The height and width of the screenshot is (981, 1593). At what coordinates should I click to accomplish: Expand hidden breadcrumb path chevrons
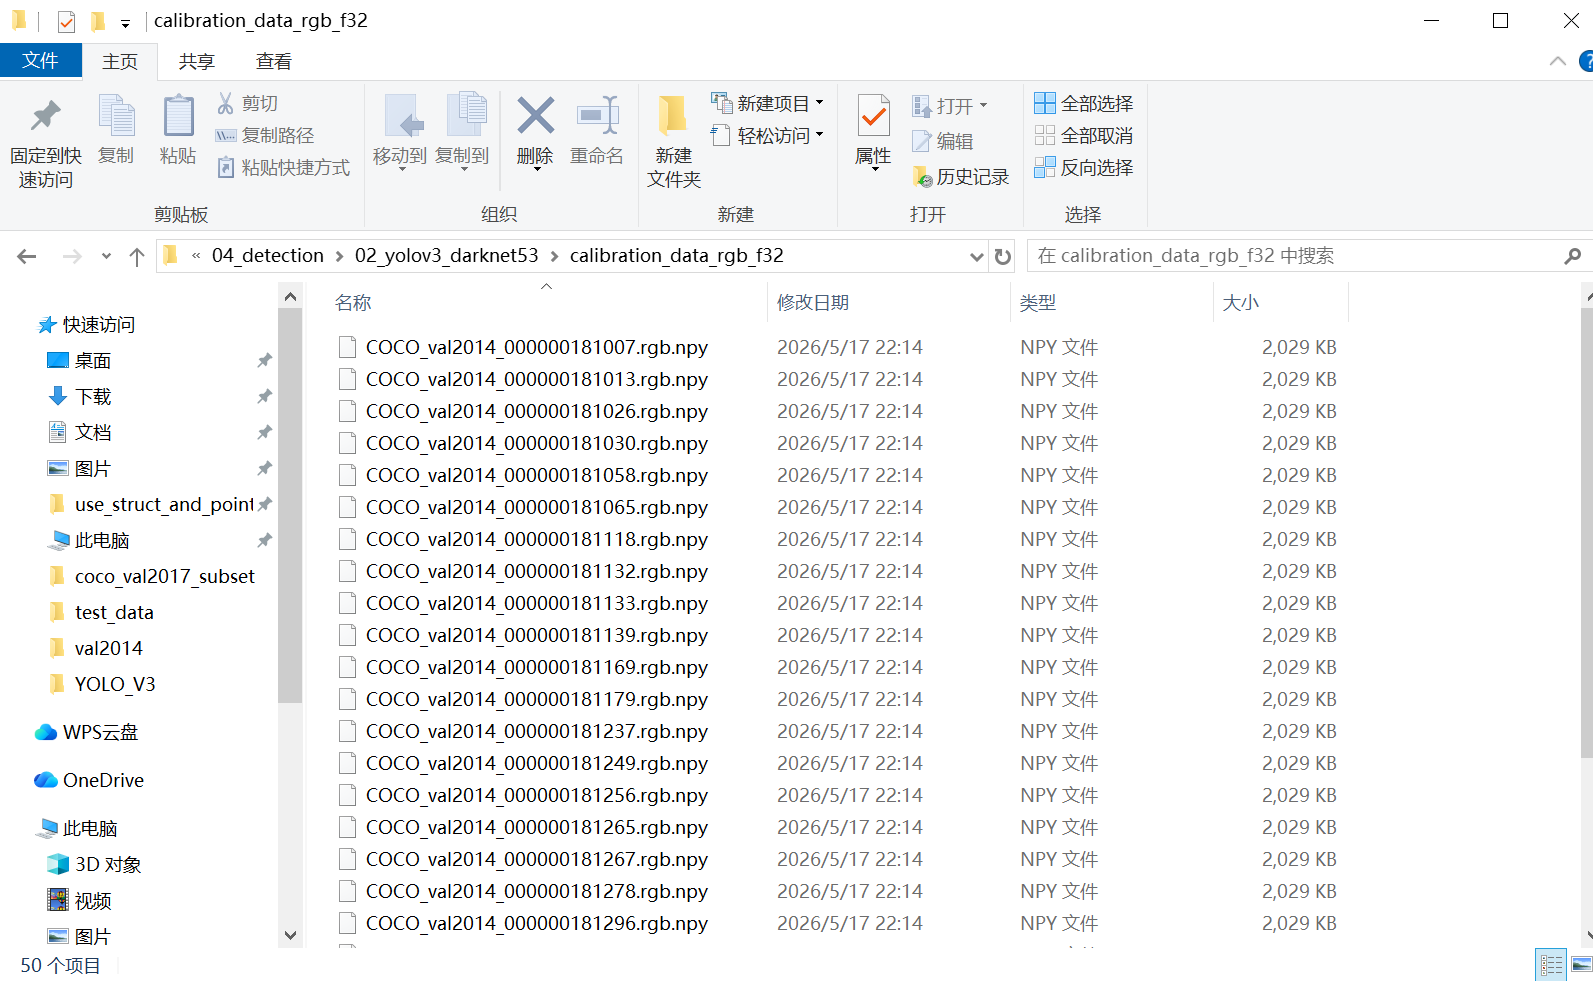[196, 256]
